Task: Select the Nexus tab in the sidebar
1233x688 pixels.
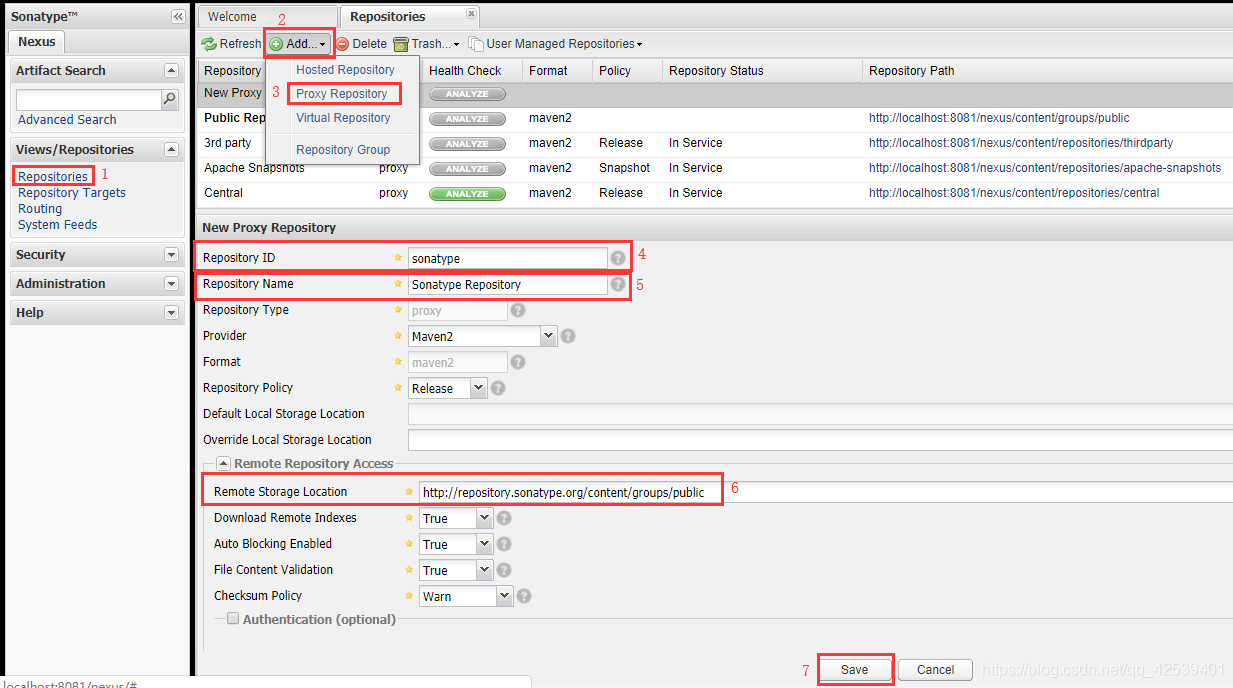Action: coord(38,42)
